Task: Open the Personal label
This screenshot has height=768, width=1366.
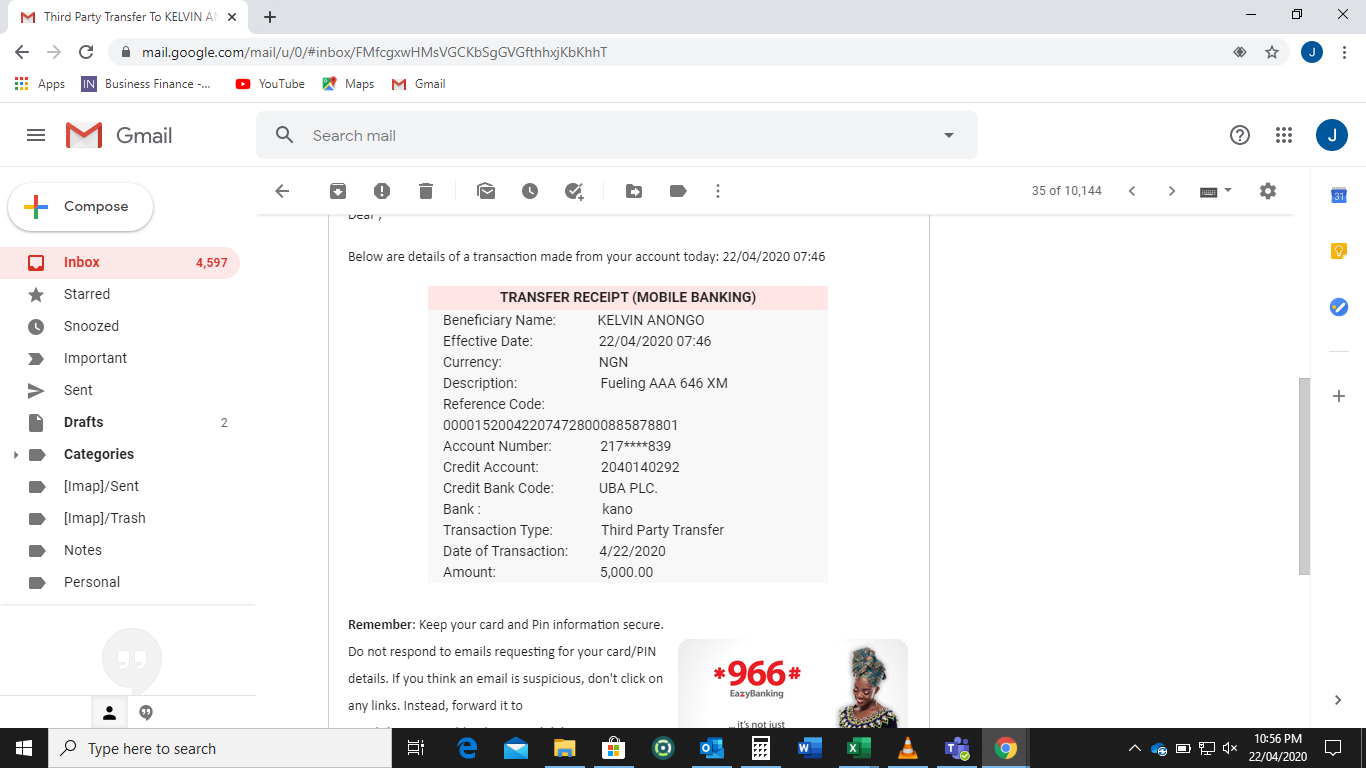Action: 120,582
